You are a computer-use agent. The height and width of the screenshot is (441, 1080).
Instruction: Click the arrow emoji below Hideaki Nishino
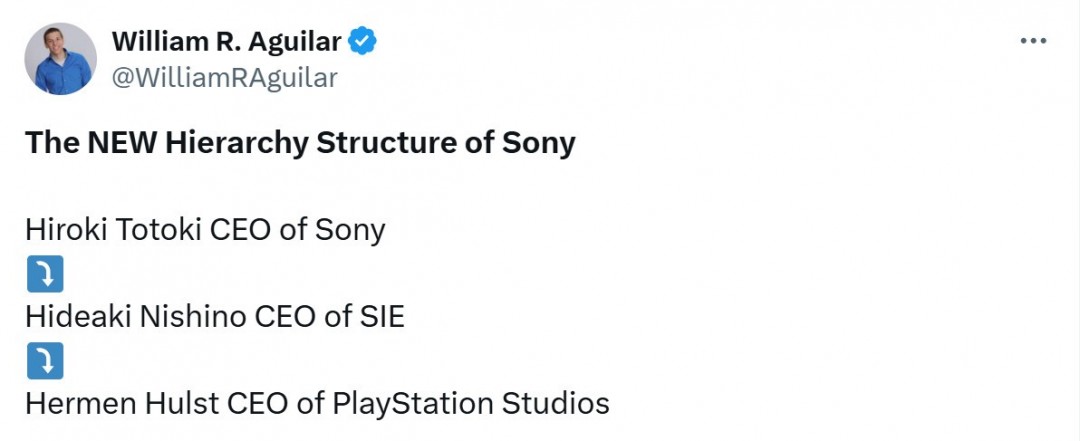coord(45,360)
